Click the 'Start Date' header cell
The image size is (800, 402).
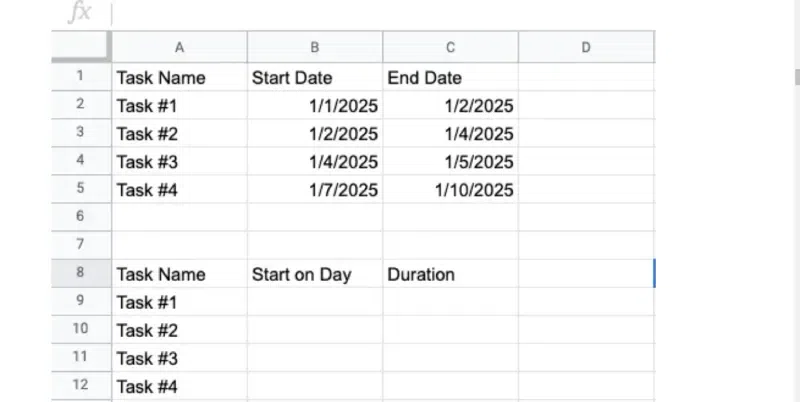click(315, 77)
